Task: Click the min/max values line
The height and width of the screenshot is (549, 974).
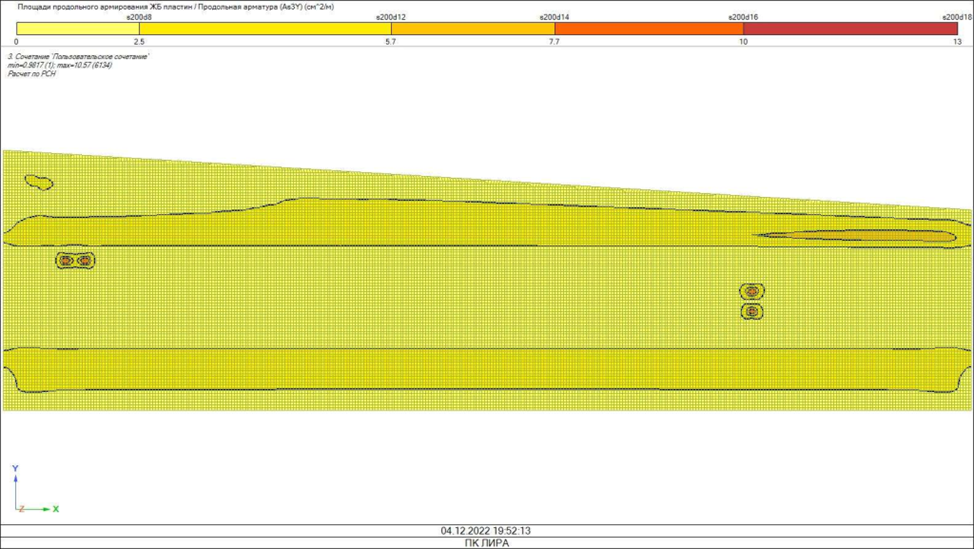Action: click(60, 65)
